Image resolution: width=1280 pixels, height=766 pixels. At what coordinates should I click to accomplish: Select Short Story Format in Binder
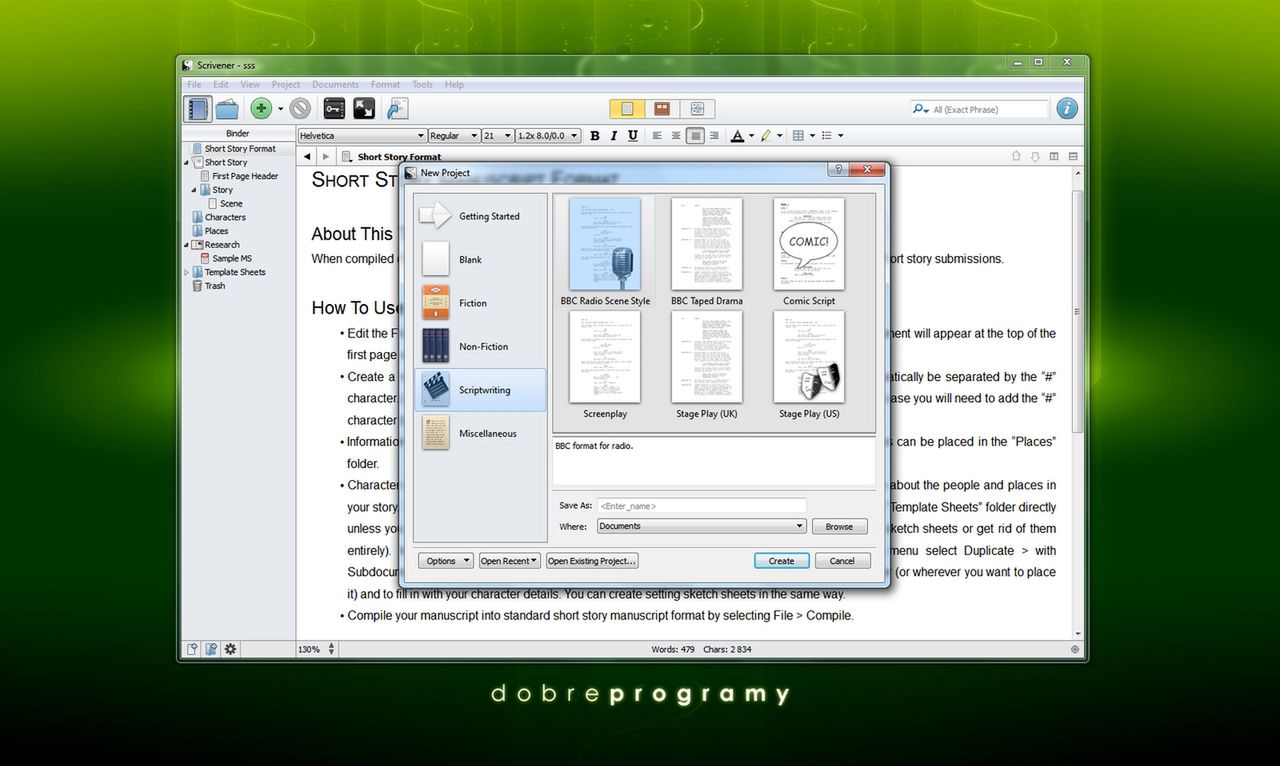(x=239, y=149)
